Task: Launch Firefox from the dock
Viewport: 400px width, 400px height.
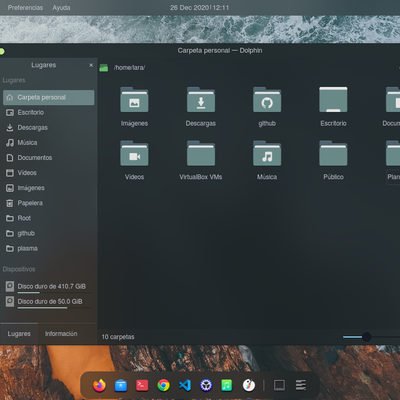Action: [x=99, y=385]
